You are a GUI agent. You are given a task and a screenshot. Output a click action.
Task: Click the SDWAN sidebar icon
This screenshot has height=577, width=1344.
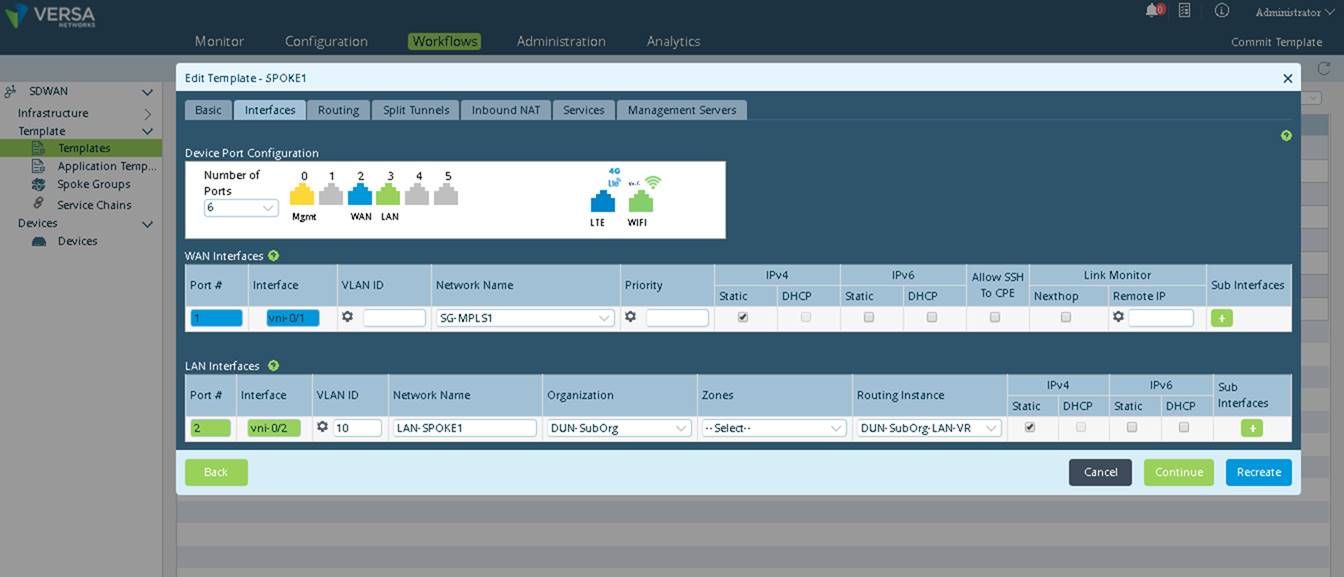tap(11, 91)
